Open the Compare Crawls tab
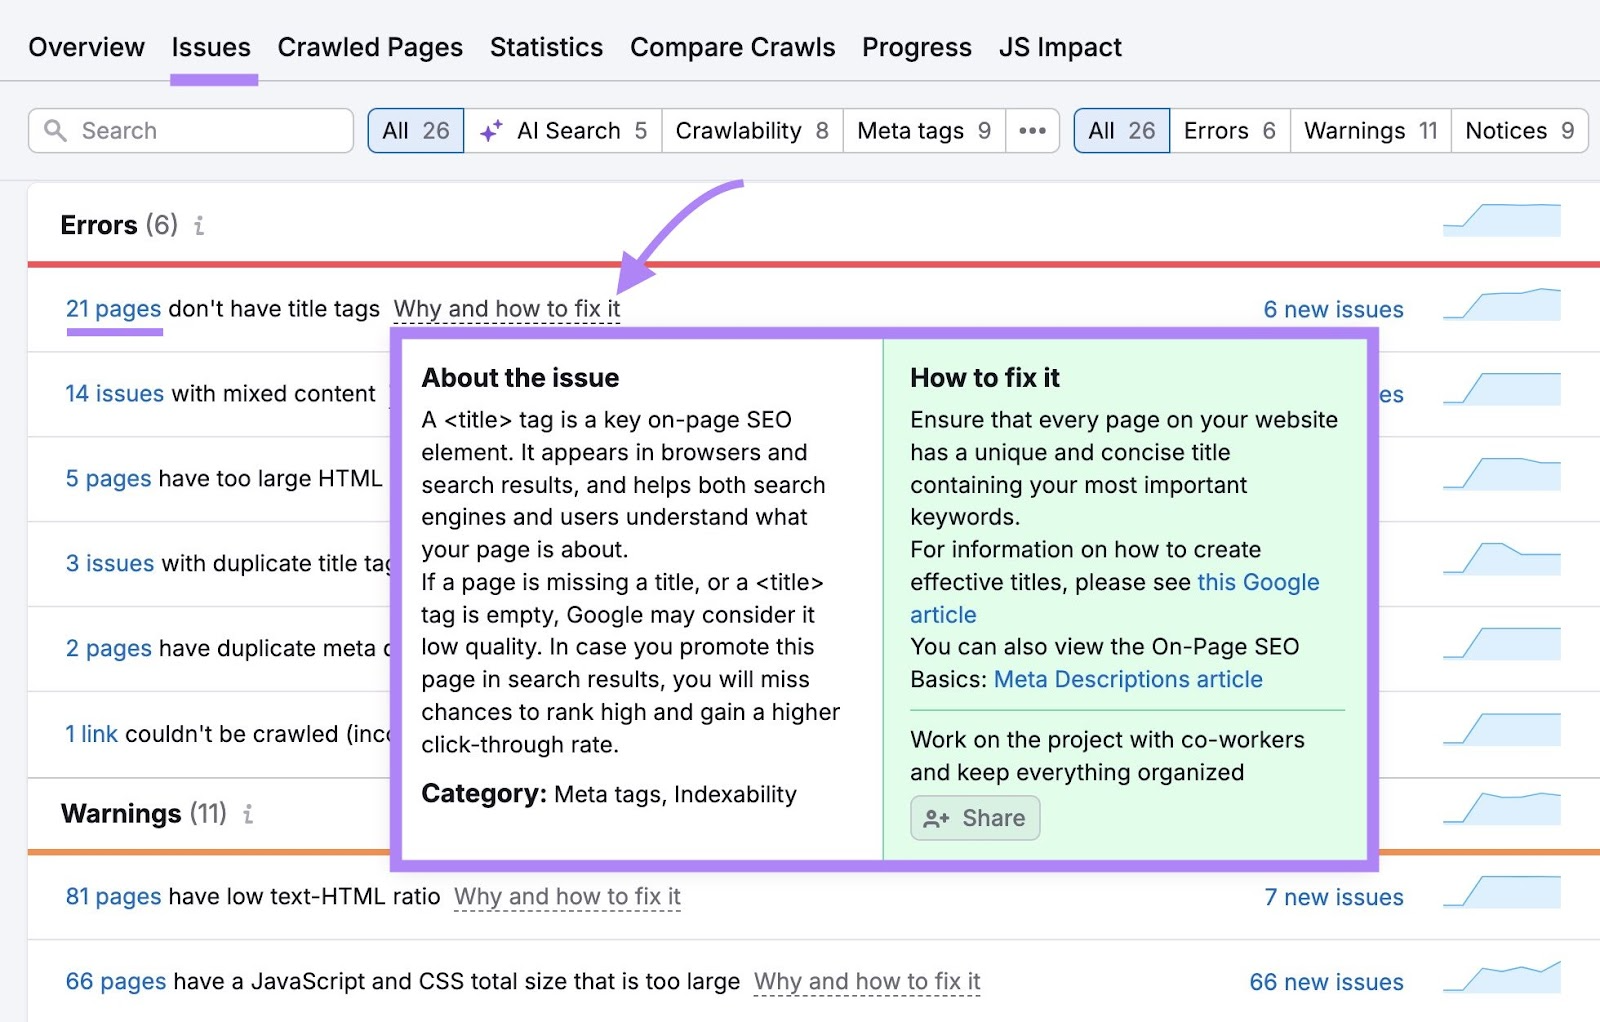This screenshot has height=1022, width=1600. 732,46
